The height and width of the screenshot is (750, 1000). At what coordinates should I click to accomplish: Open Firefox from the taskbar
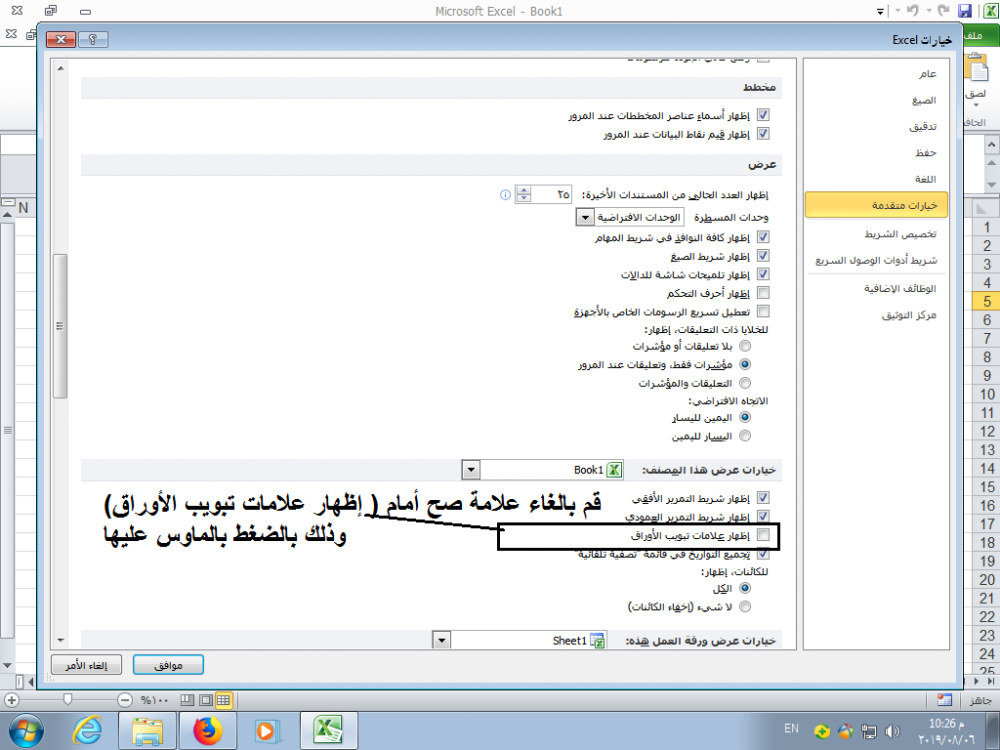[208, 731]
